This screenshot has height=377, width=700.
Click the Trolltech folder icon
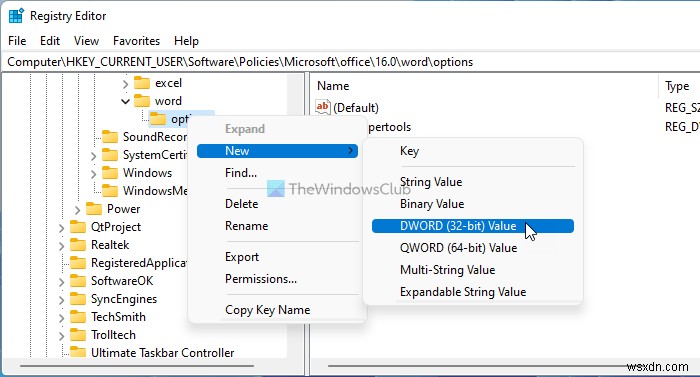pos(78,335)
